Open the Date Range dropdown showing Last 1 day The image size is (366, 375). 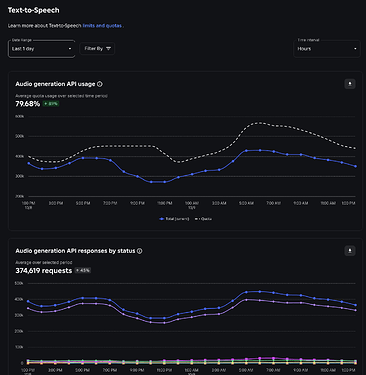click(41, 49)
